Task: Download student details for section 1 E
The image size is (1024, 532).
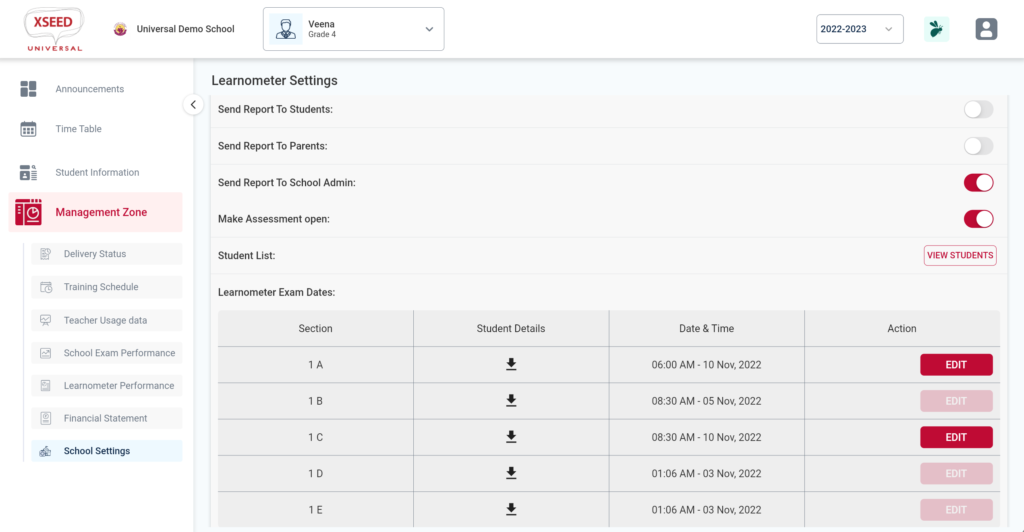Action: 511,509
